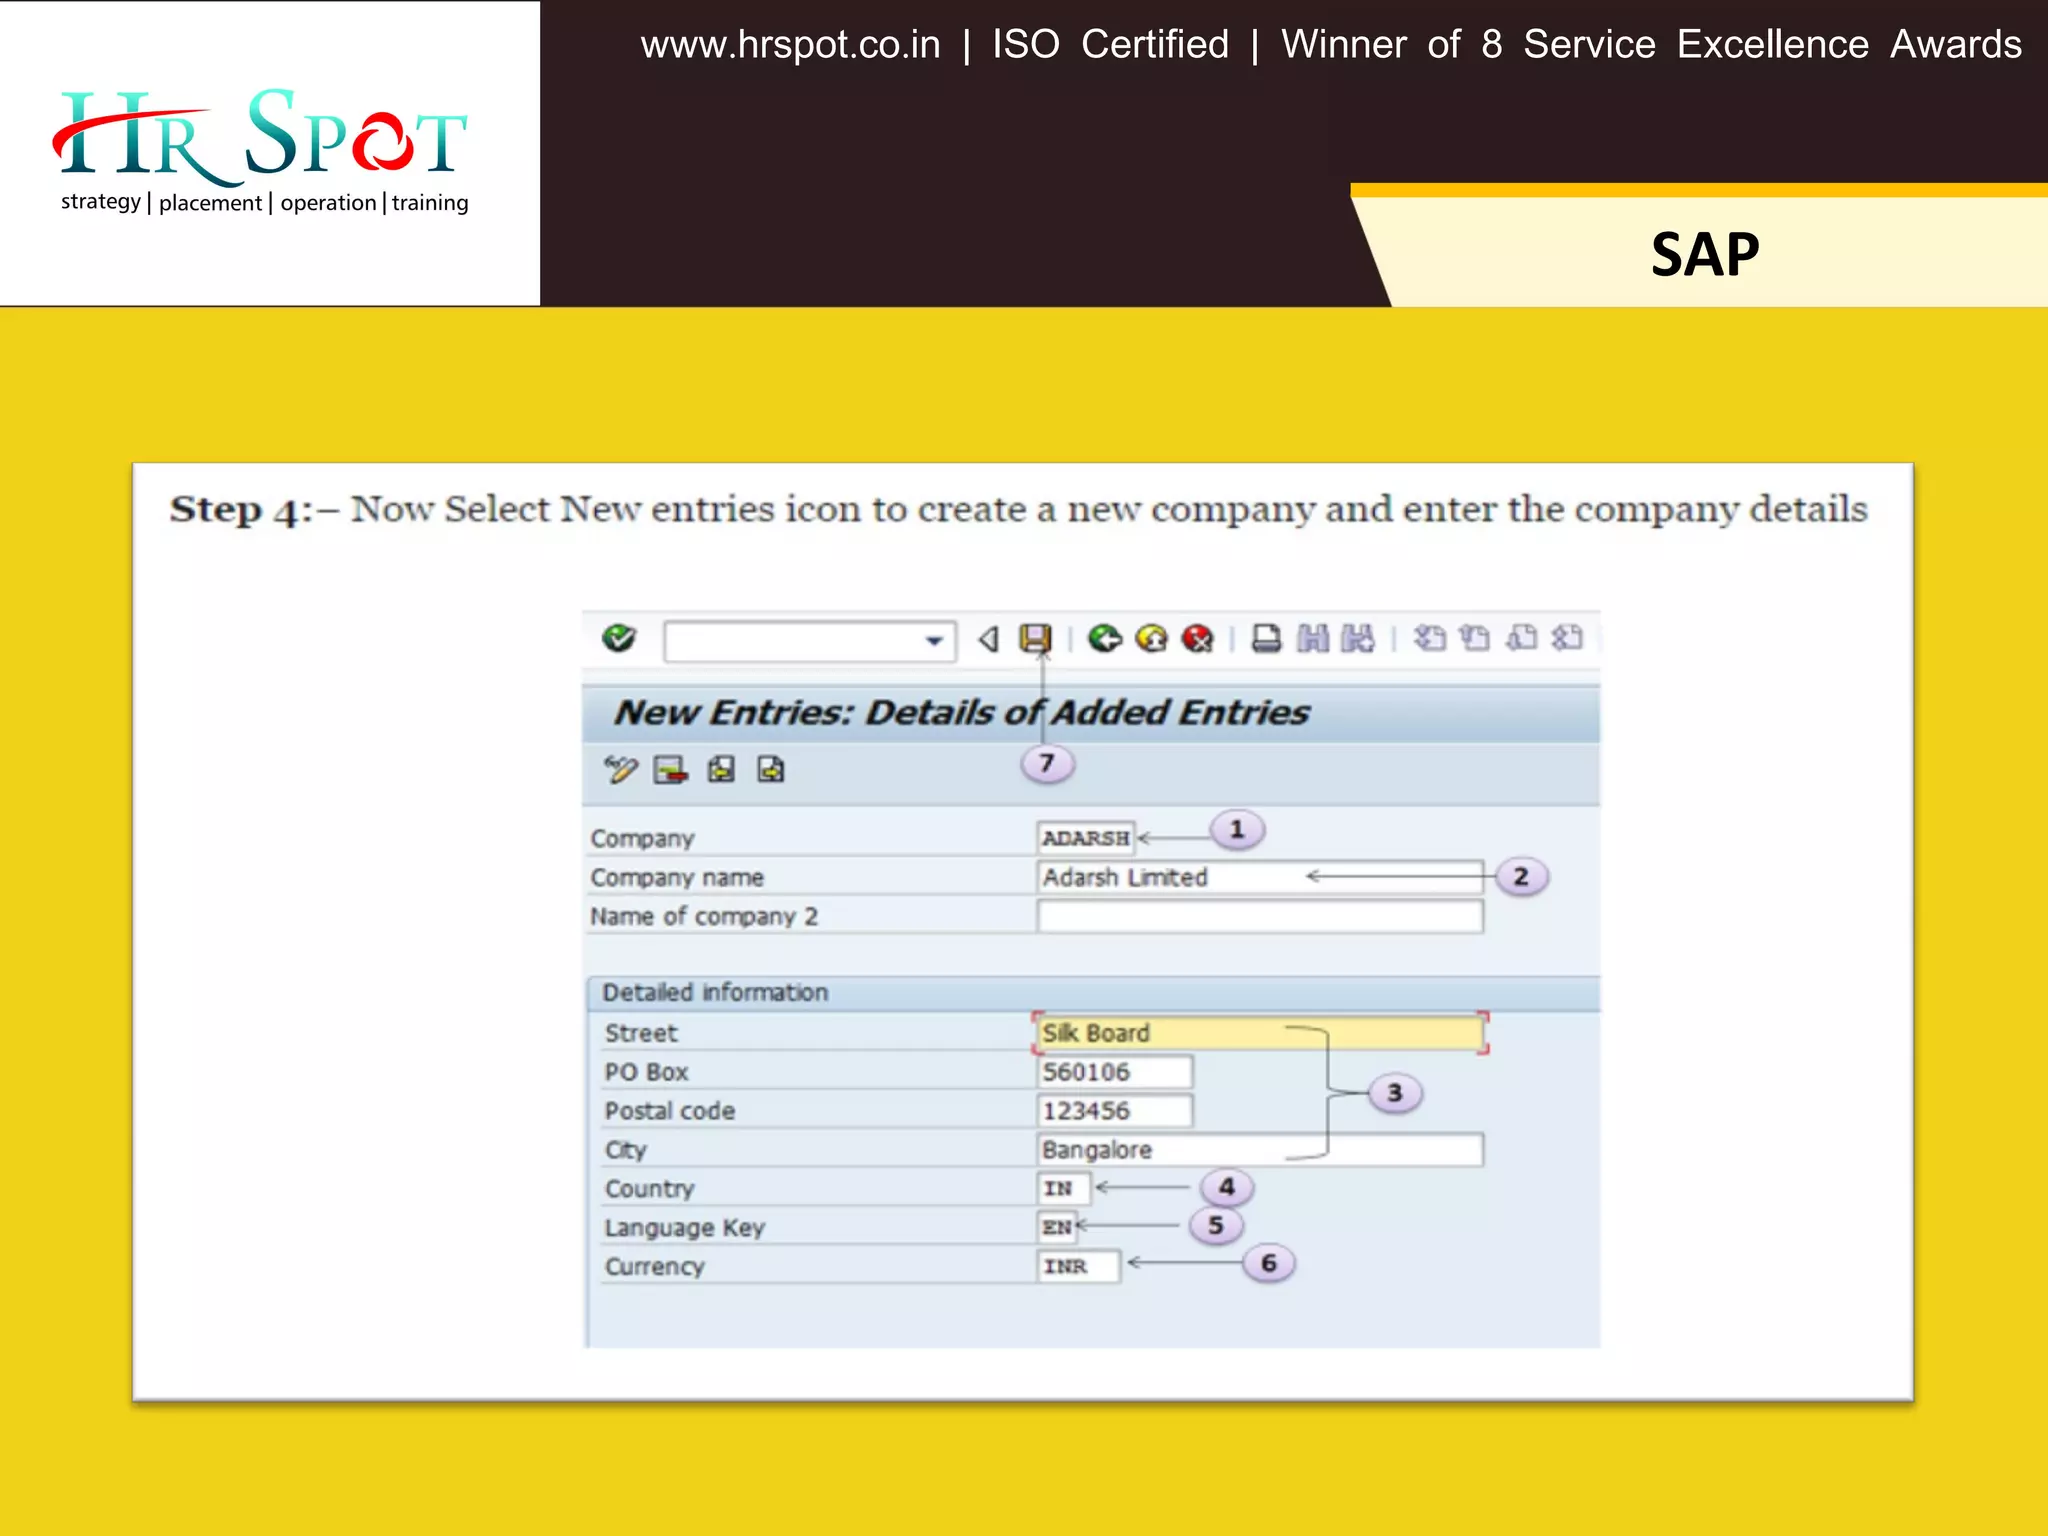Click the HR Spot logo
2048x1536 pixels.
coord(262,150)
